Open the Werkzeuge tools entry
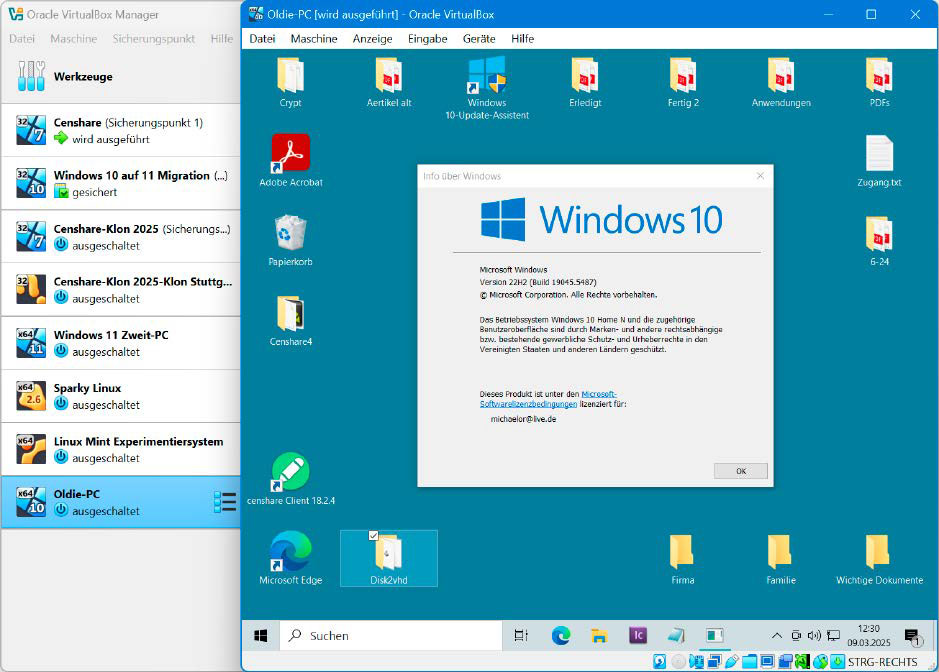The image size is (939, 672). [x=82, y=77]
